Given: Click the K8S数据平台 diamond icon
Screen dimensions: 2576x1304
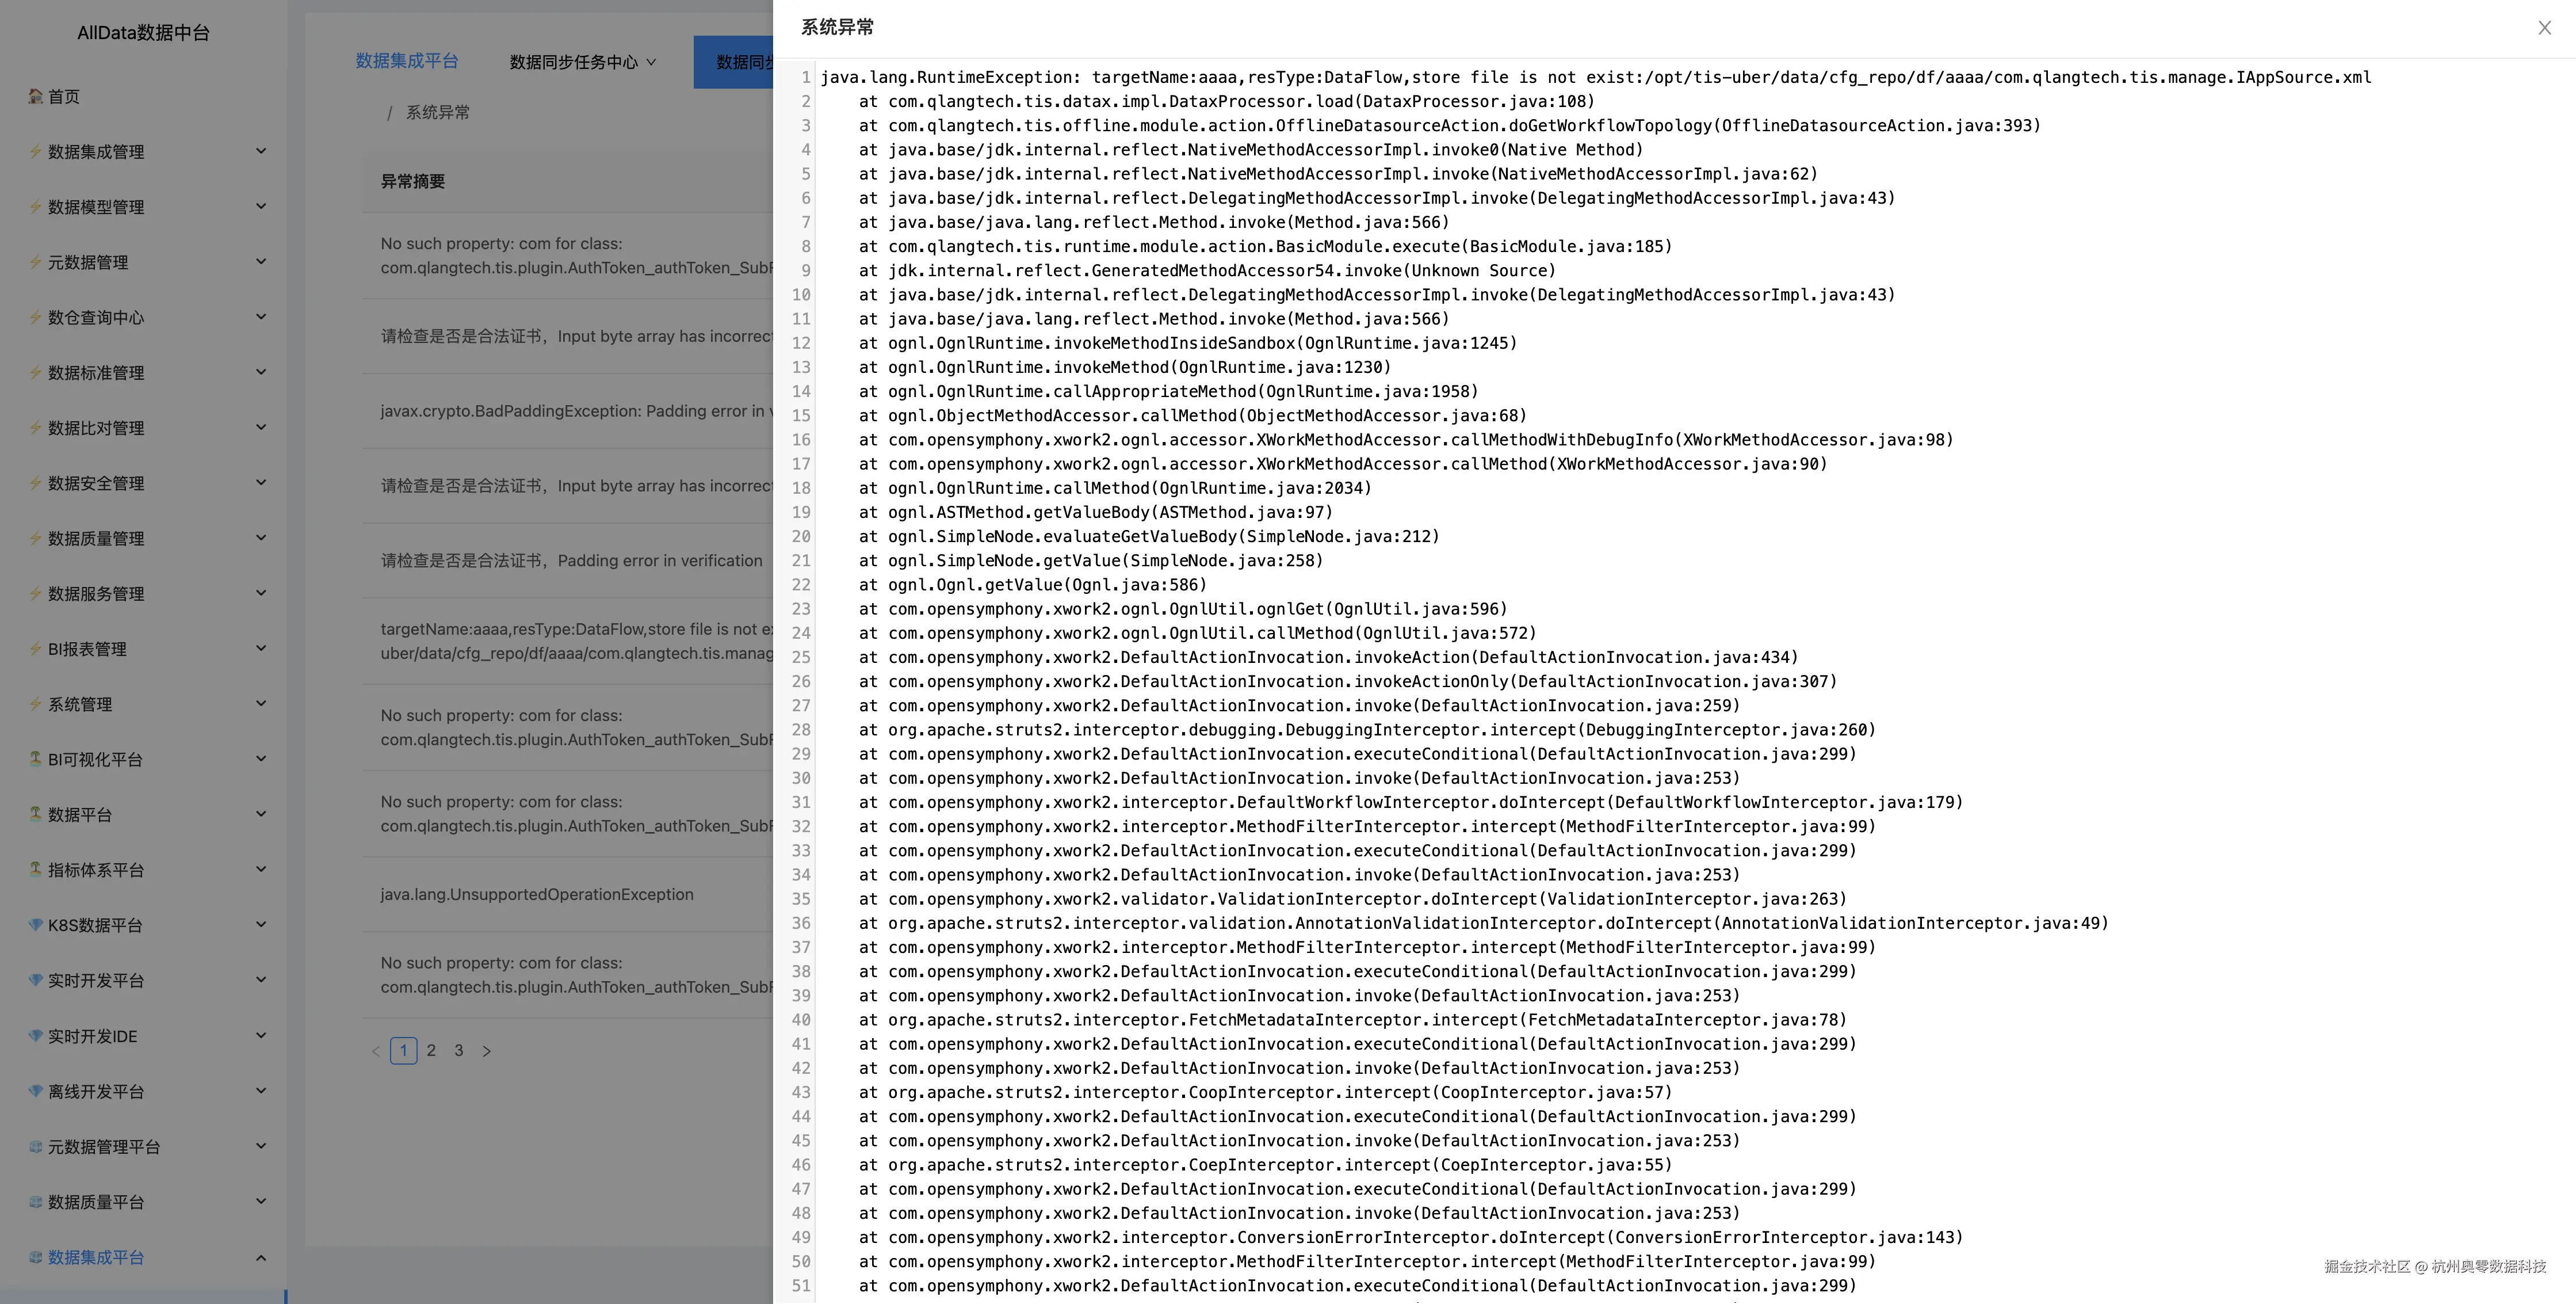Looking at the screenshot, I should coord(36,924).
